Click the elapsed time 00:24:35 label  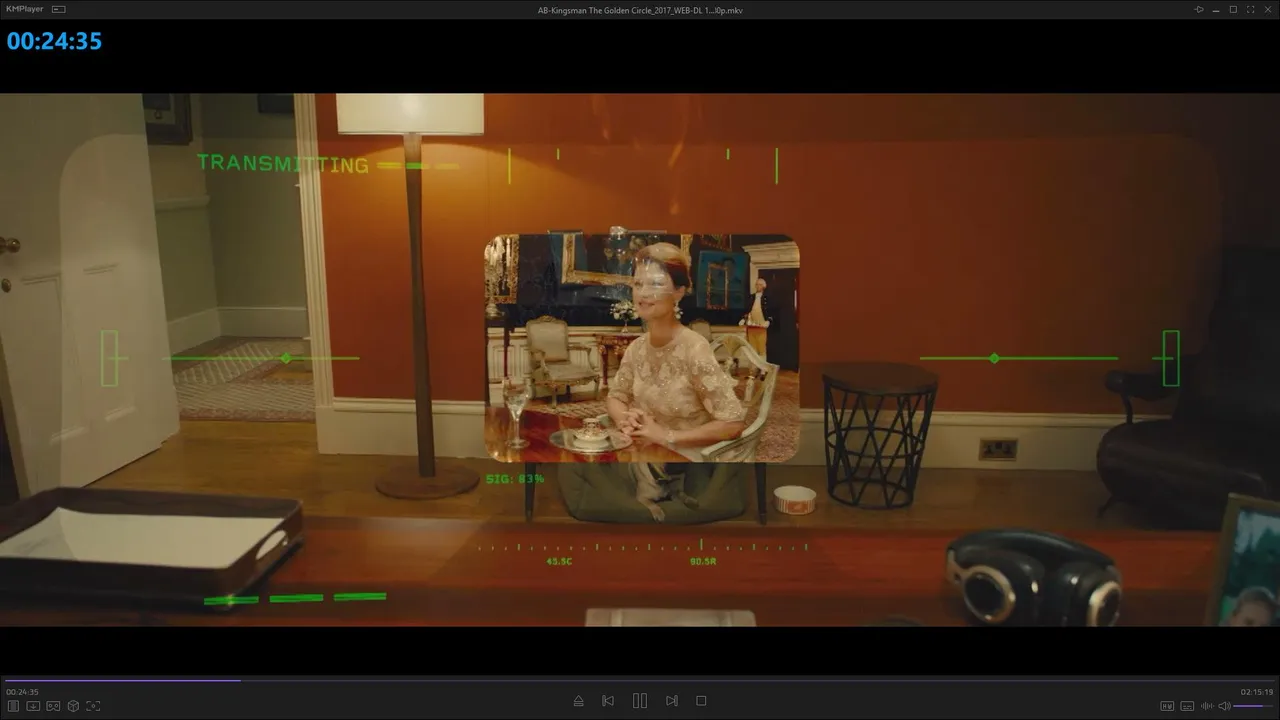[22, 692]
